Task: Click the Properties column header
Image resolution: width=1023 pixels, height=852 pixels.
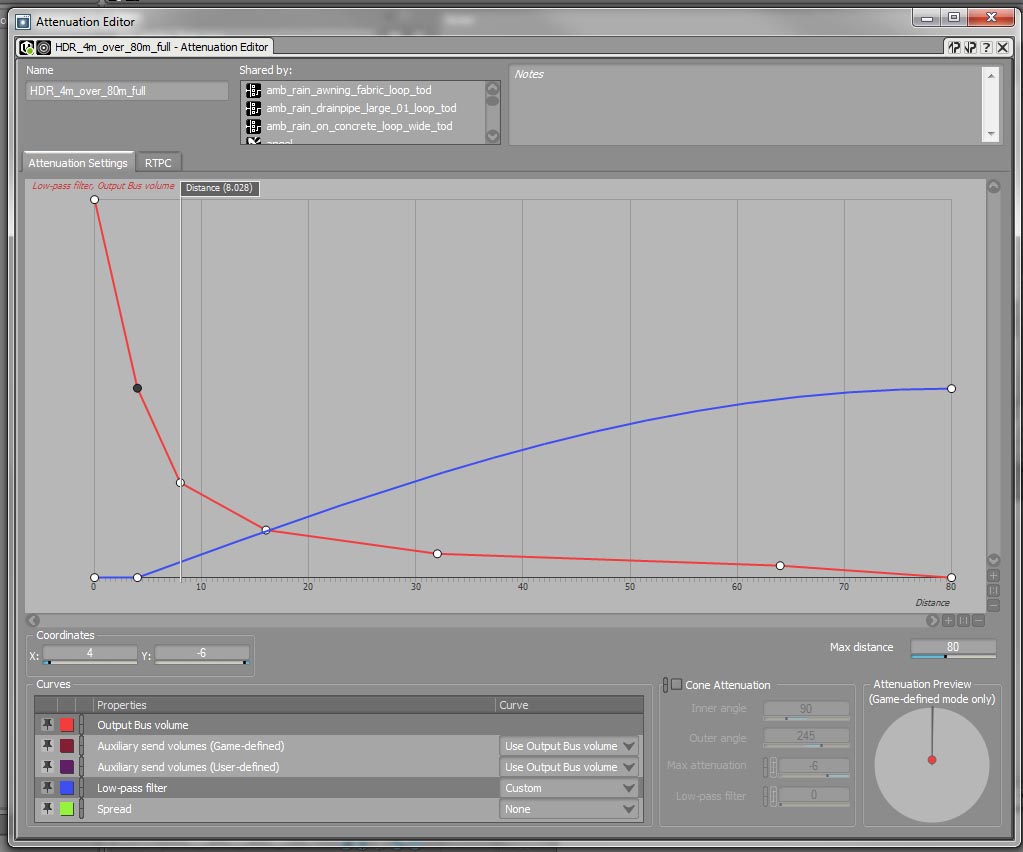Action: [x=295, y=705]
